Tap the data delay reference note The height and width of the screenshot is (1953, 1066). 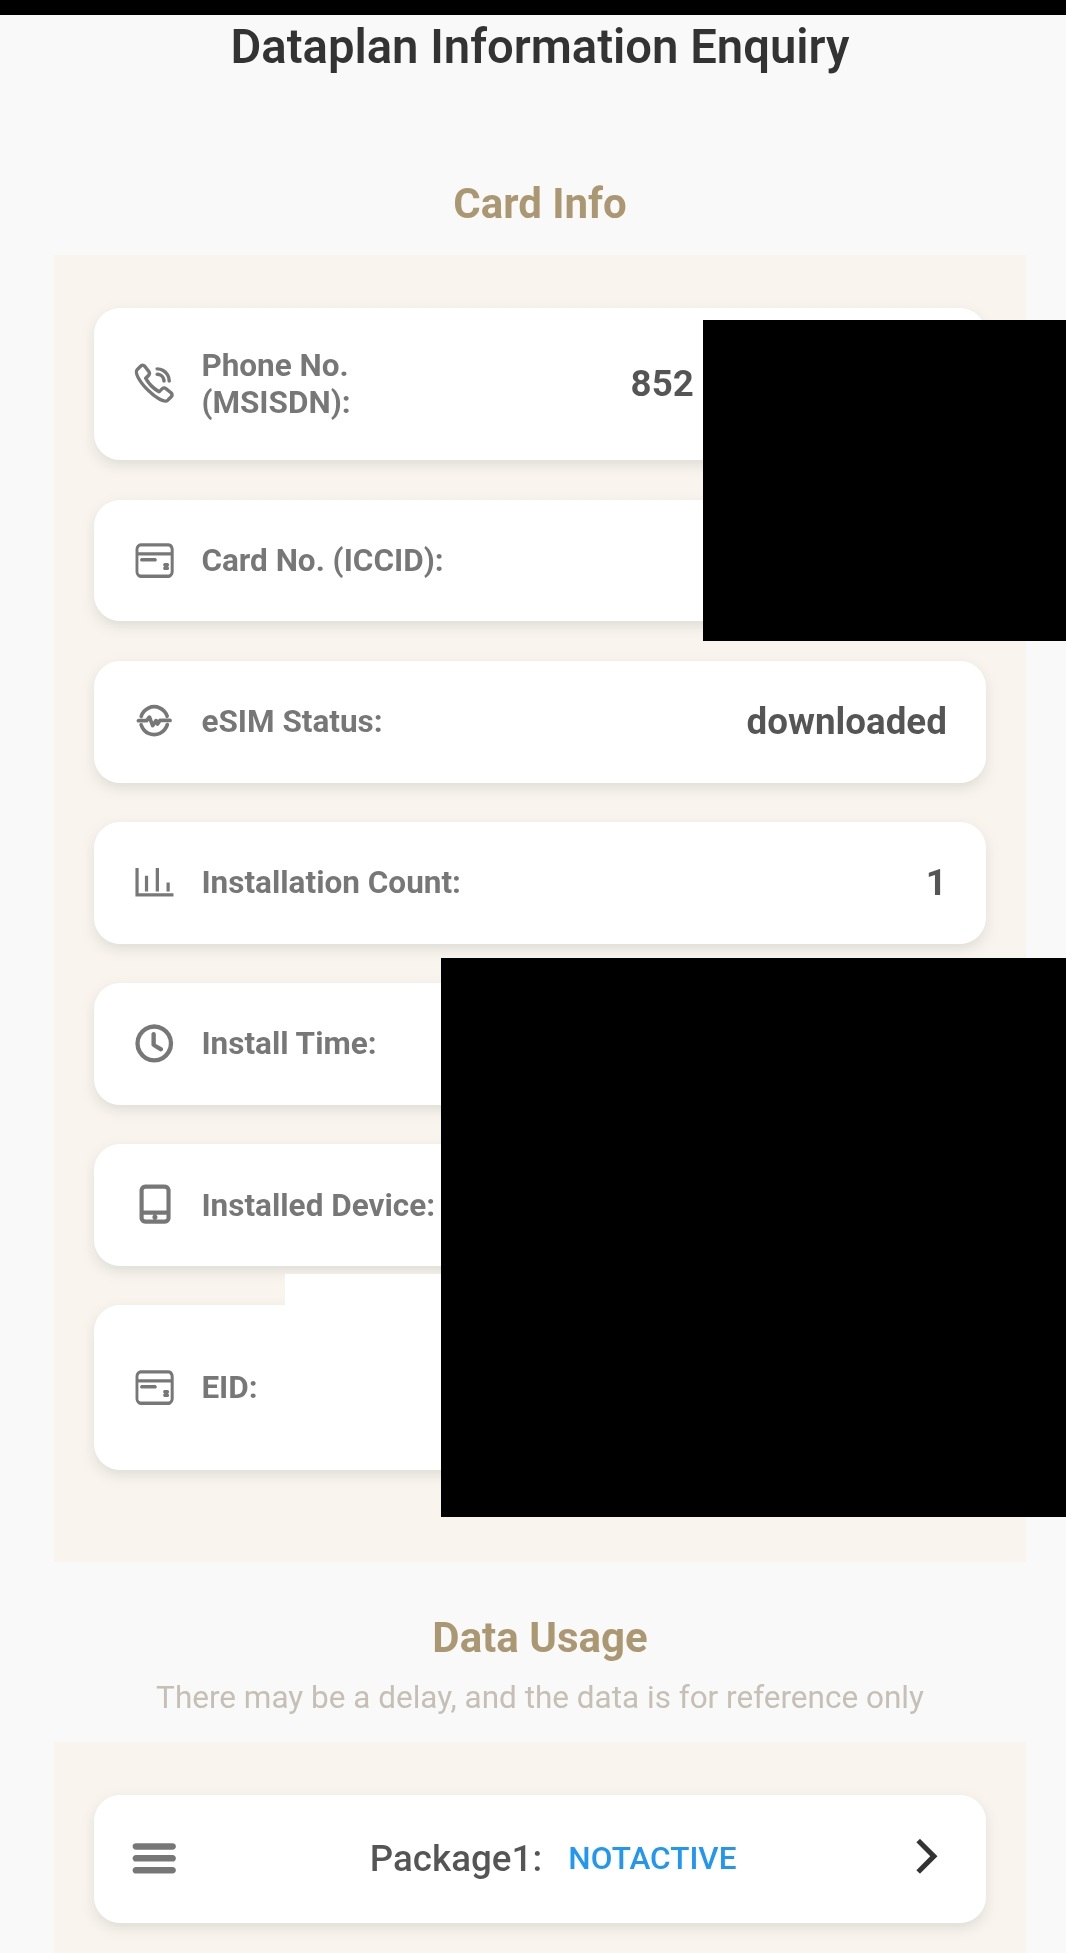[540, 1697]
